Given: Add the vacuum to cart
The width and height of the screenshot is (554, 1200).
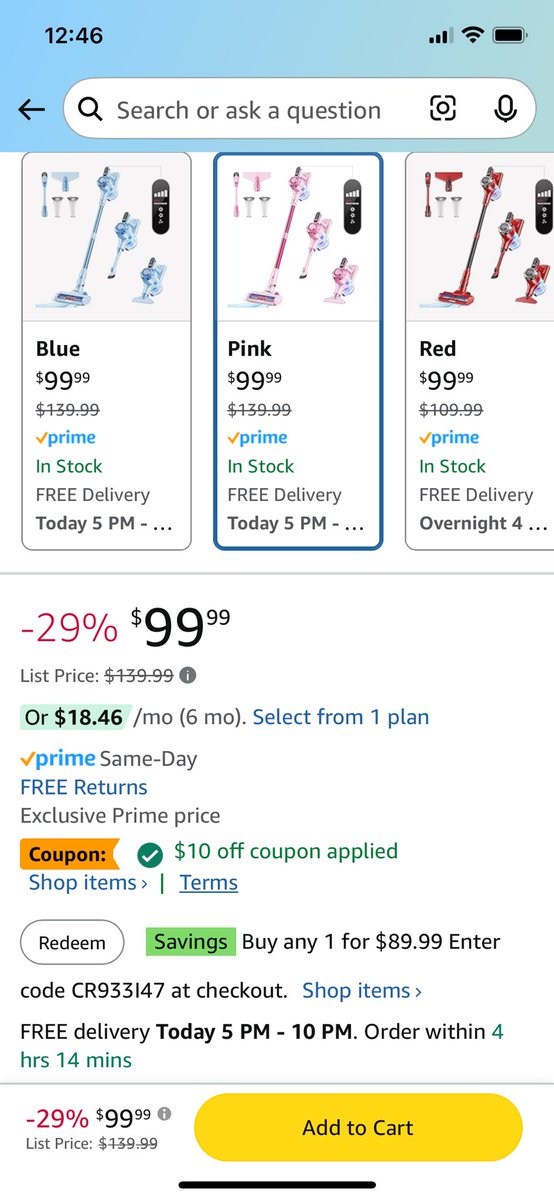Looking at the screenshot, I should 358,1128.
